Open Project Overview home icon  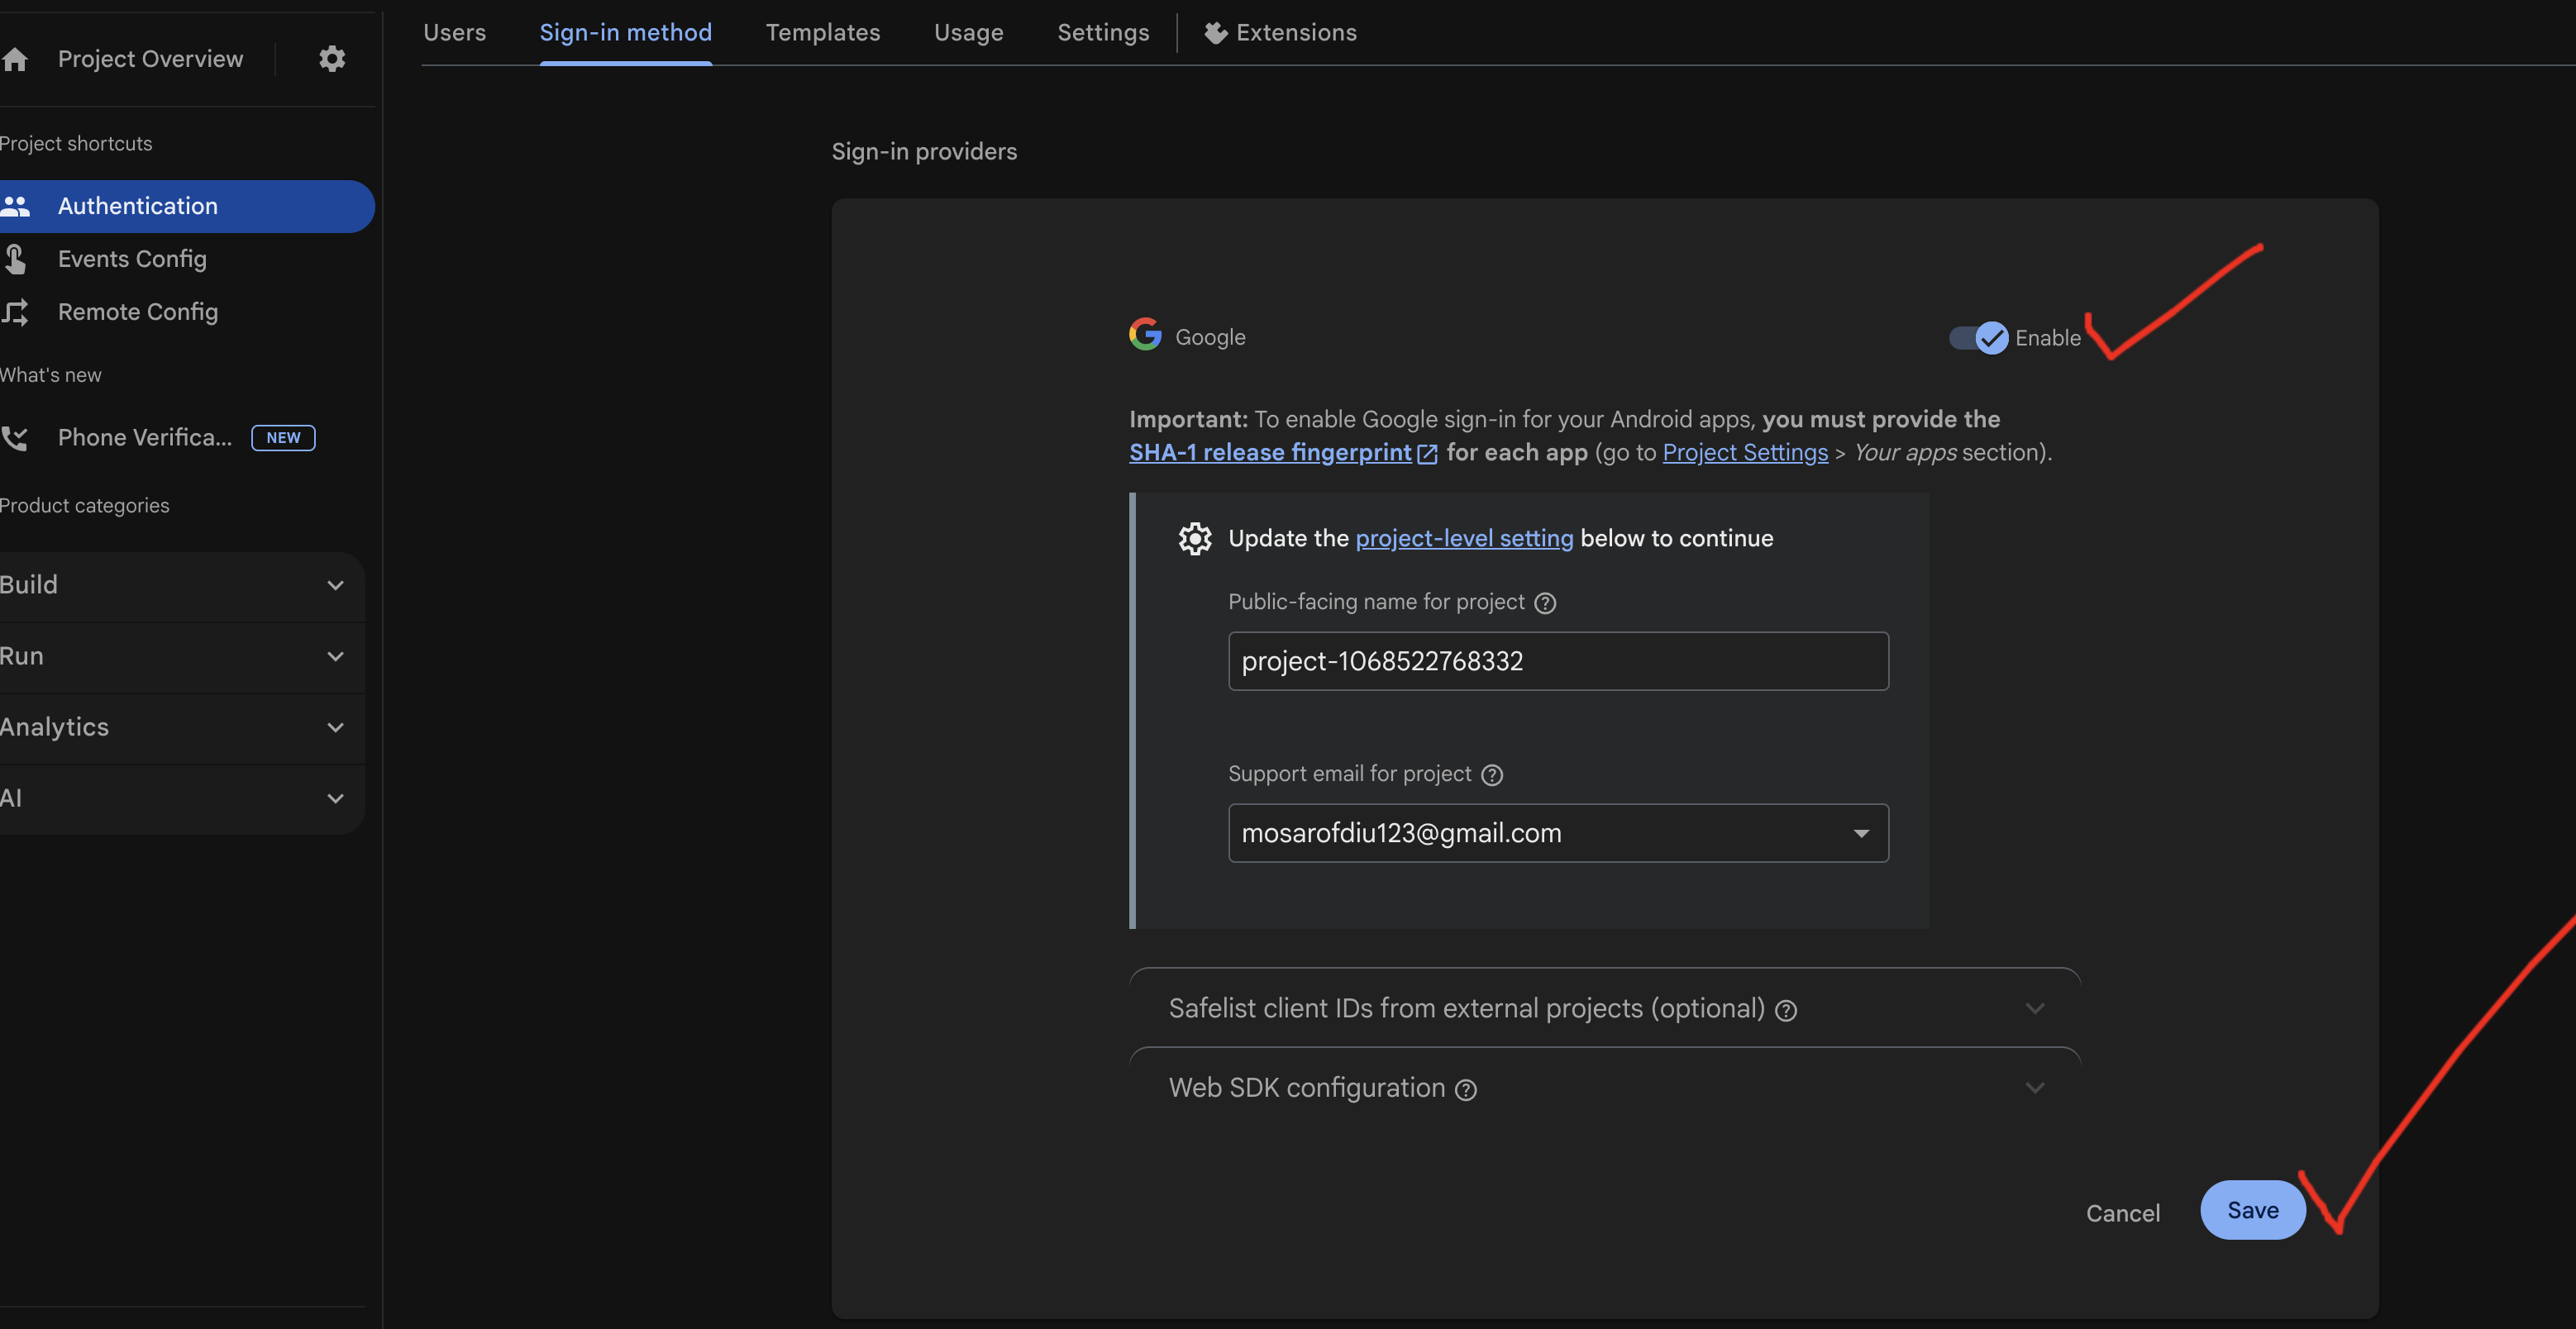tap(15, 60)
